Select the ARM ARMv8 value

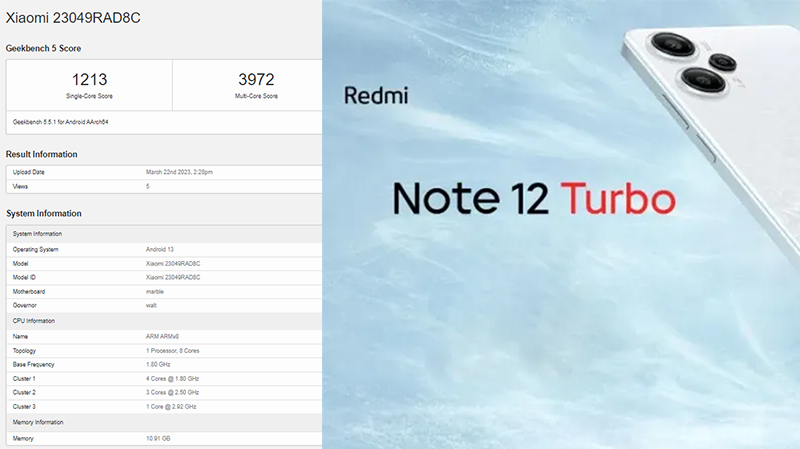coord(162,337)
